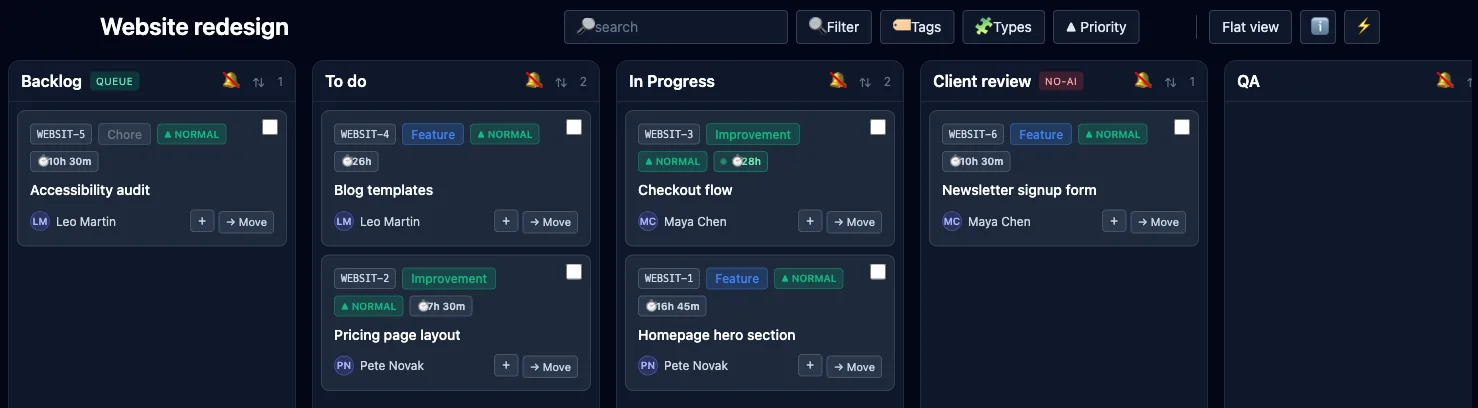Screen dimensions: 1478x408
Task: Click plus button on Checkout flow card
Action: pyautogui.click(x=810, y=221)
